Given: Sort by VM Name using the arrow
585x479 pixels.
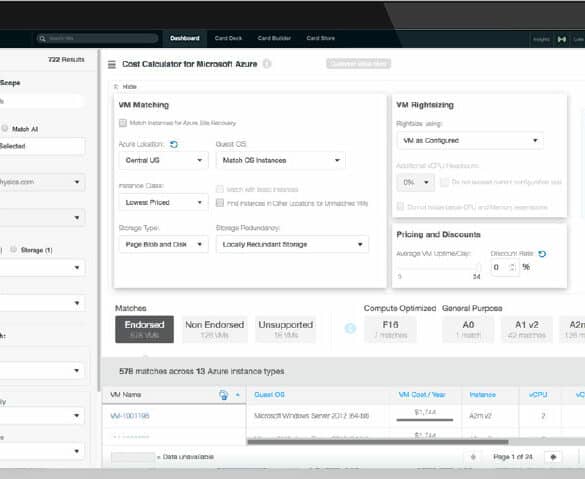Looking at the screenshot, I should 238,395.
